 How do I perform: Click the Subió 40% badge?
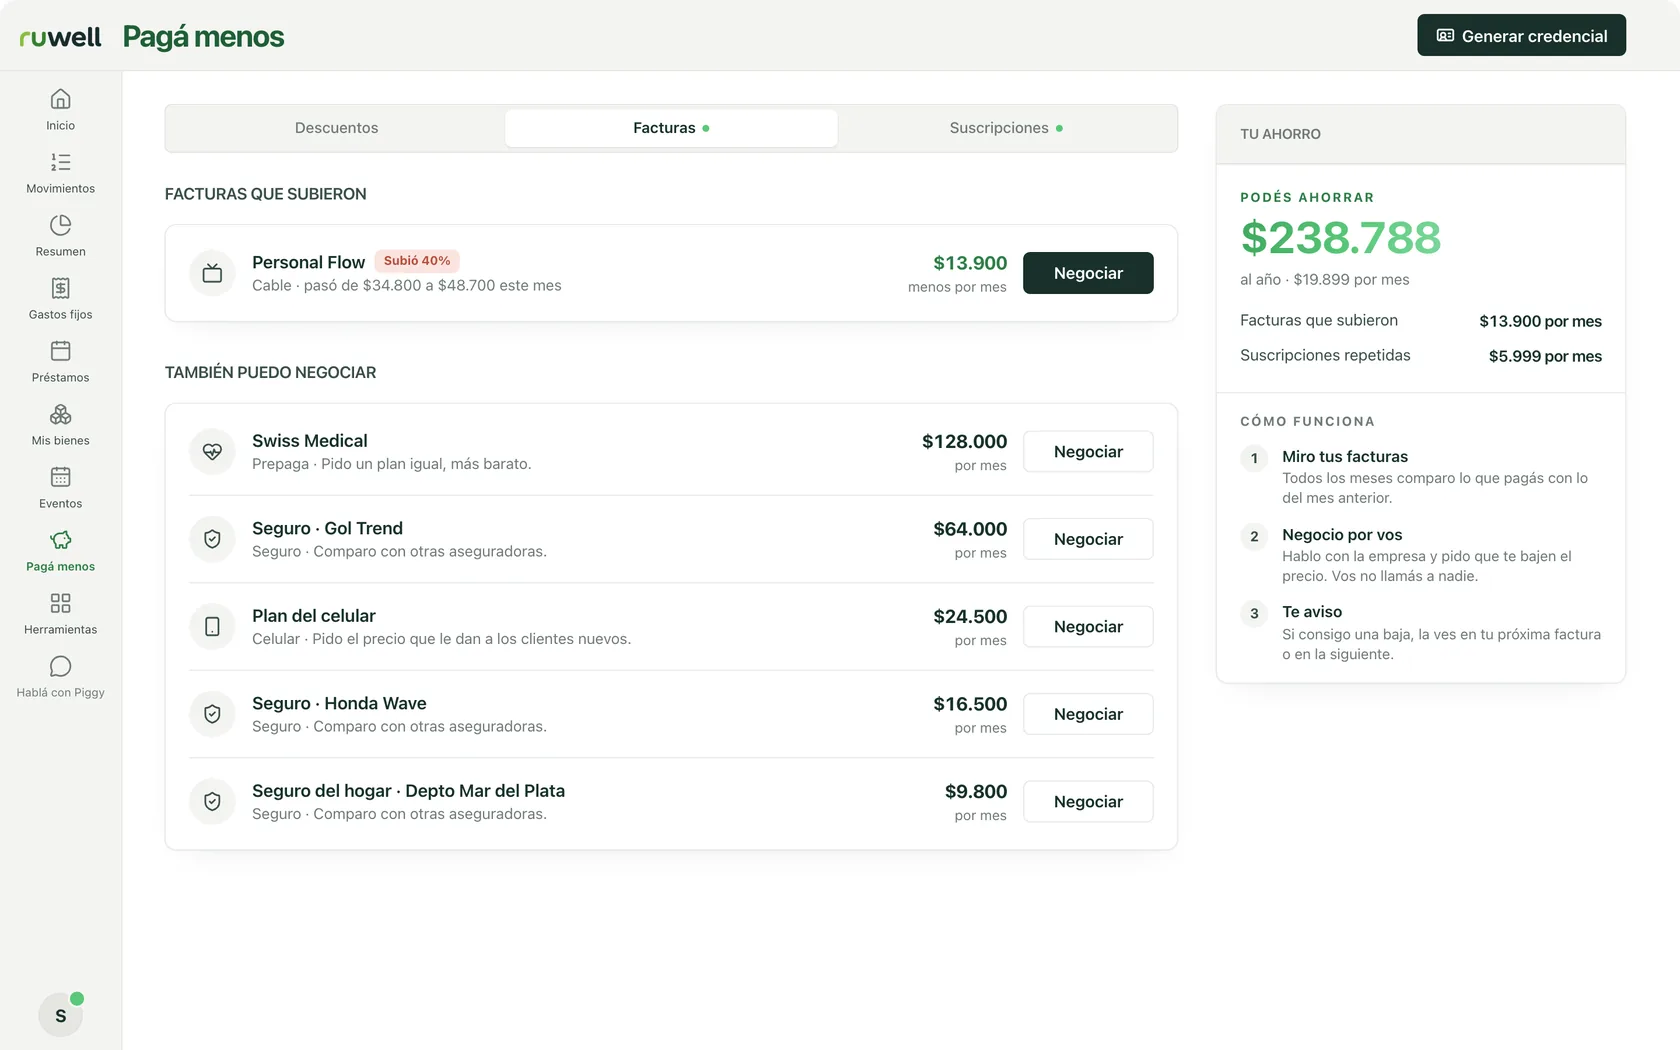(x=417, y=261)
